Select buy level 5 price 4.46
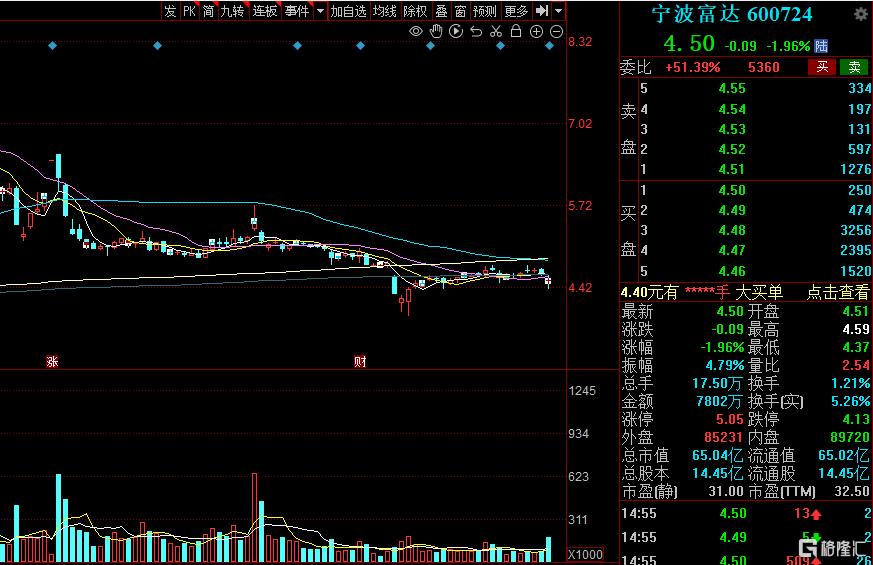873x565 pixels. pyautogui.click(x=732, y=271)
